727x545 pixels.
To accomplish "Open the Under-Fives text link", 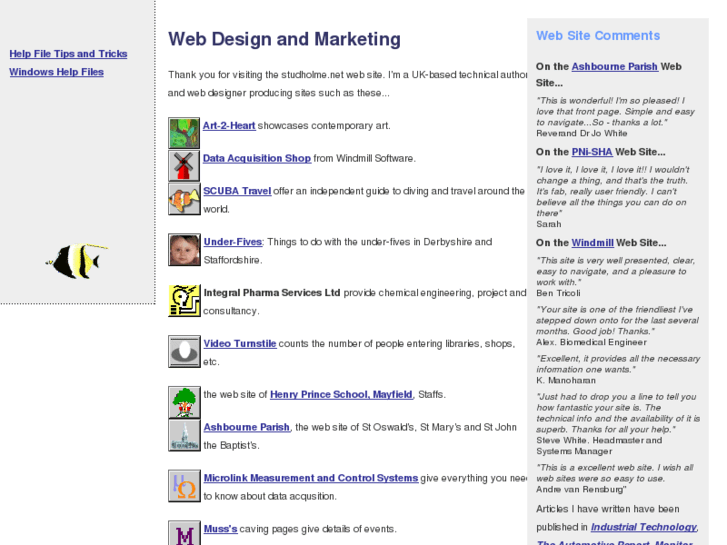I will [232, 242].
